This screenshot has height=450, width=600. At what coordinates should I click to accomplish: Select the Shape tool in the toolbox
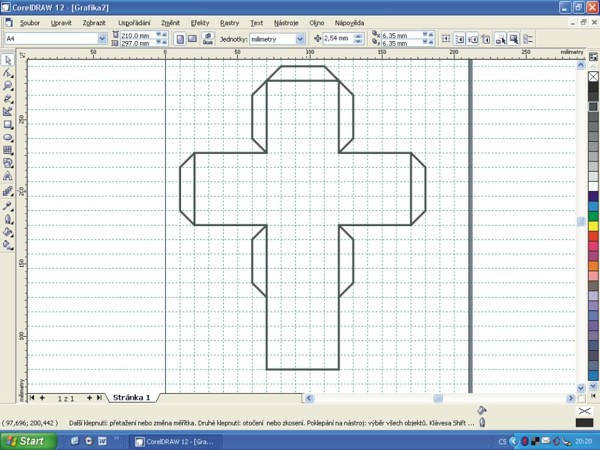[8, 73]
